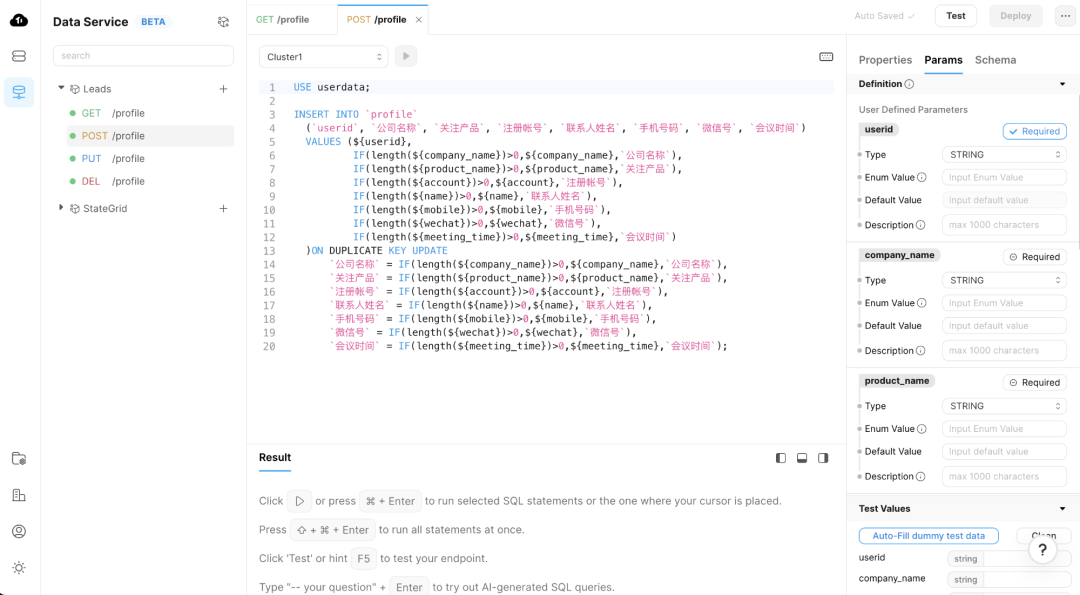Dock result panel to the left
The image size is (1080, 595).
coord(780,458)
